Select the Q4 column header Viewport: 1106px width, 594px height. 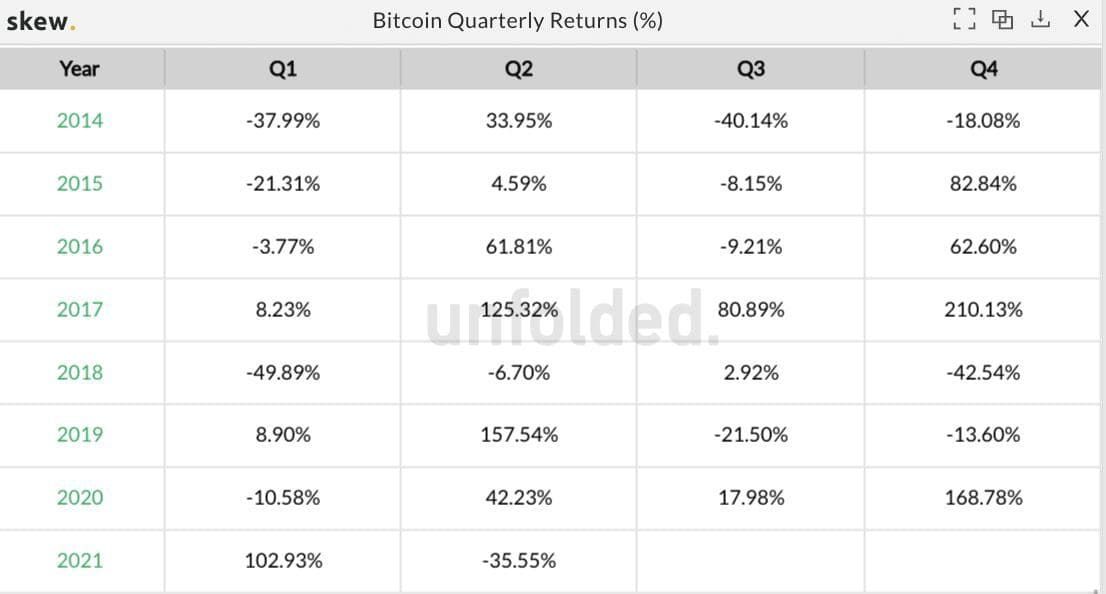[984, 69]
